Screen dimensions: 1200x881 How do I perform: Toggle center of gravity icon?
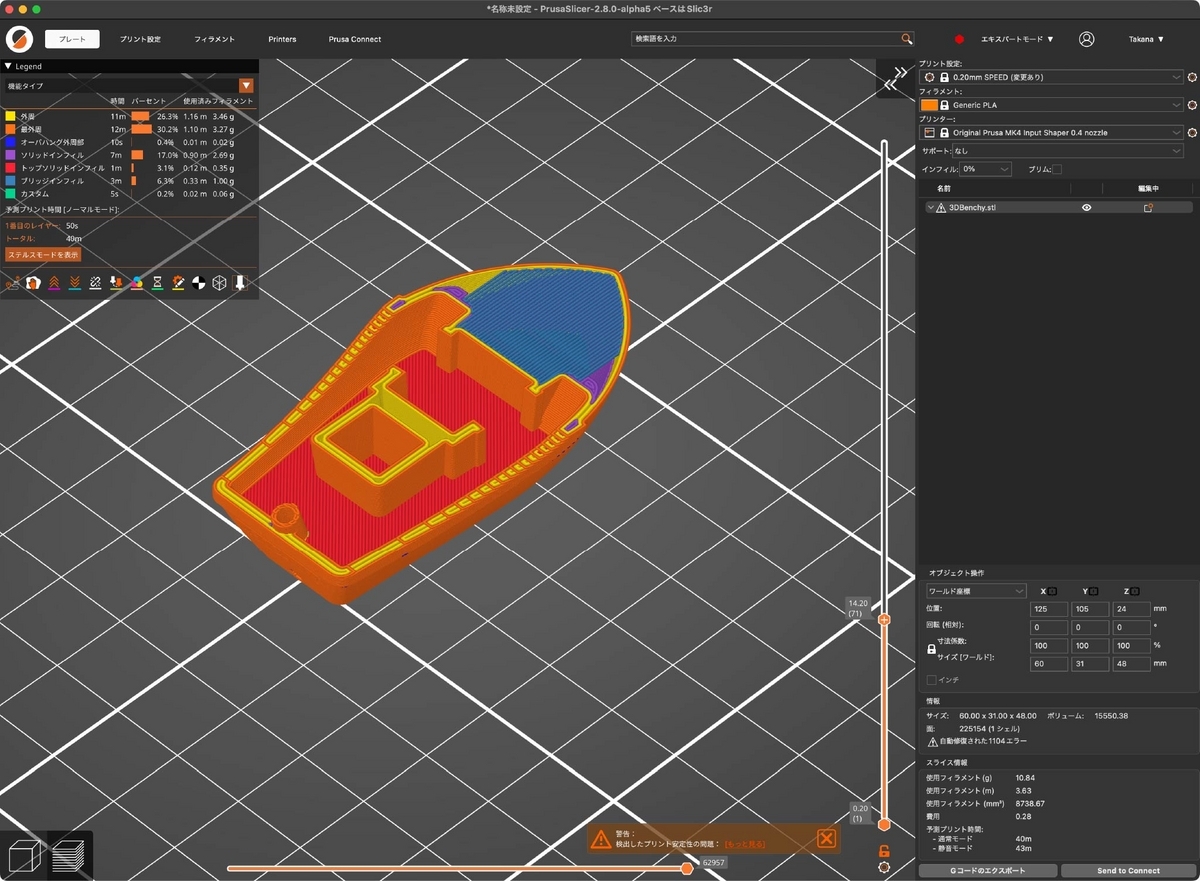click(199, 283)
